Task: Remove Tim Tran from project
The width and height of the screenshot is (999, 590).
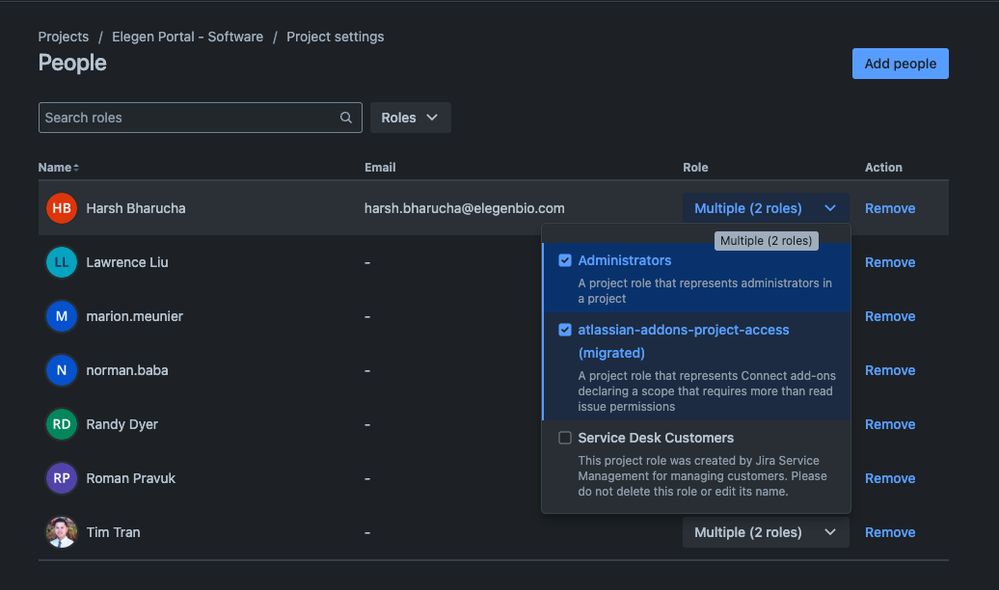Action: (890, 532)
